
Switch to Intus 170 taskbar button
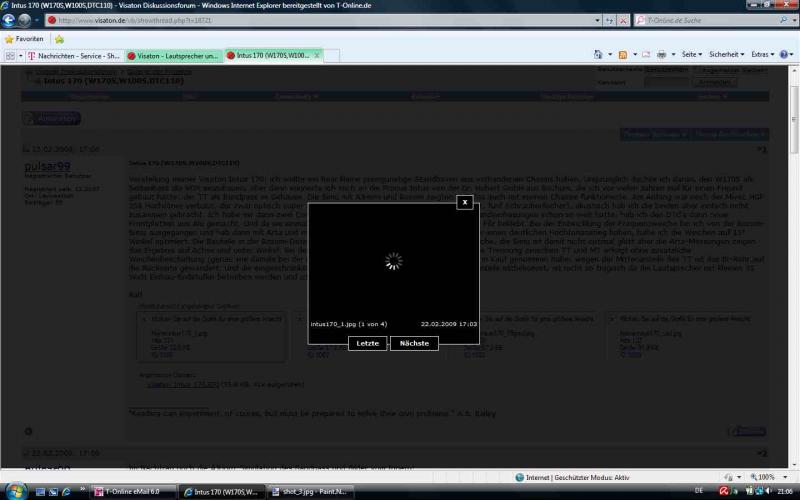click(x=223, y=492)
